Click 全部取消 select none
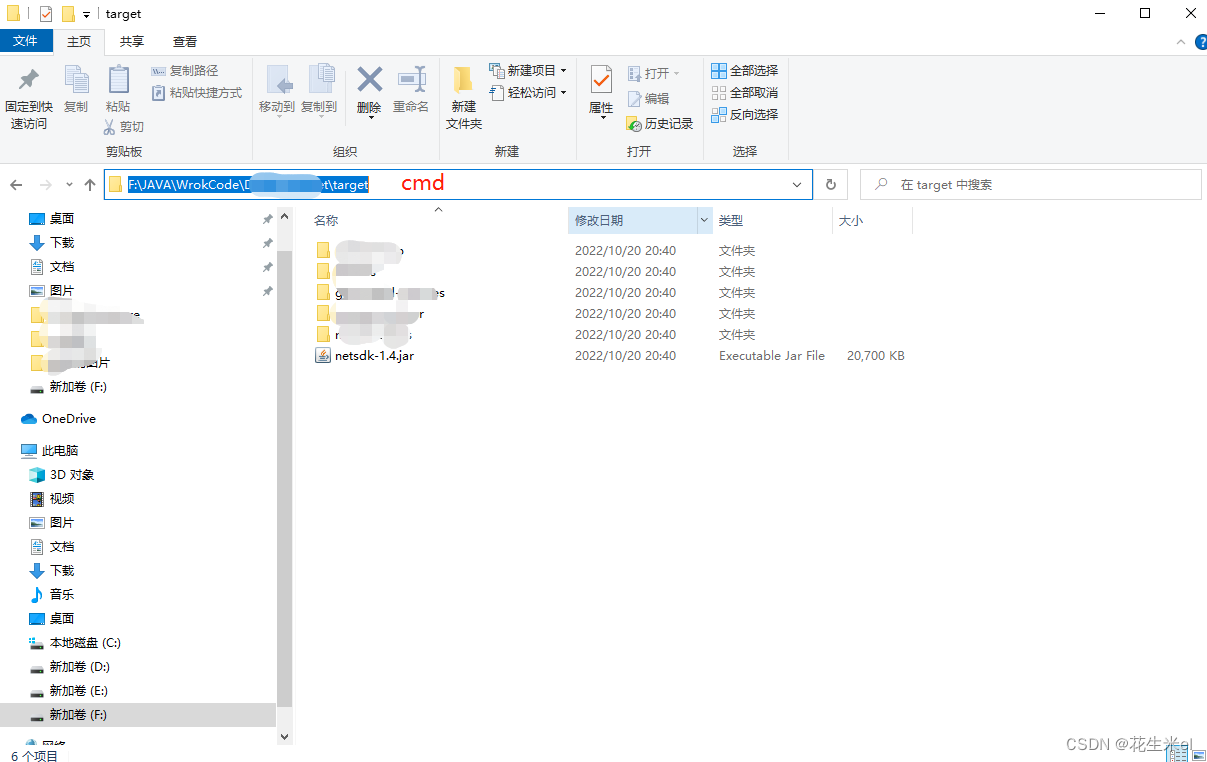 click(x=745, y=93)
